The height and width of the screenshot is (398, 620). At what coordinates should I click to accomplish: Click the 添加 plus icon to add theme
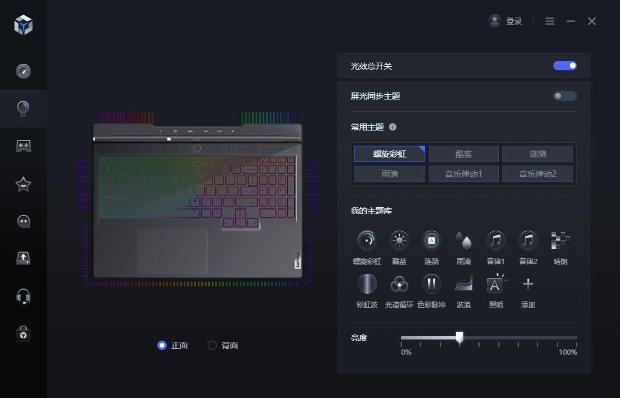point(528,284)
